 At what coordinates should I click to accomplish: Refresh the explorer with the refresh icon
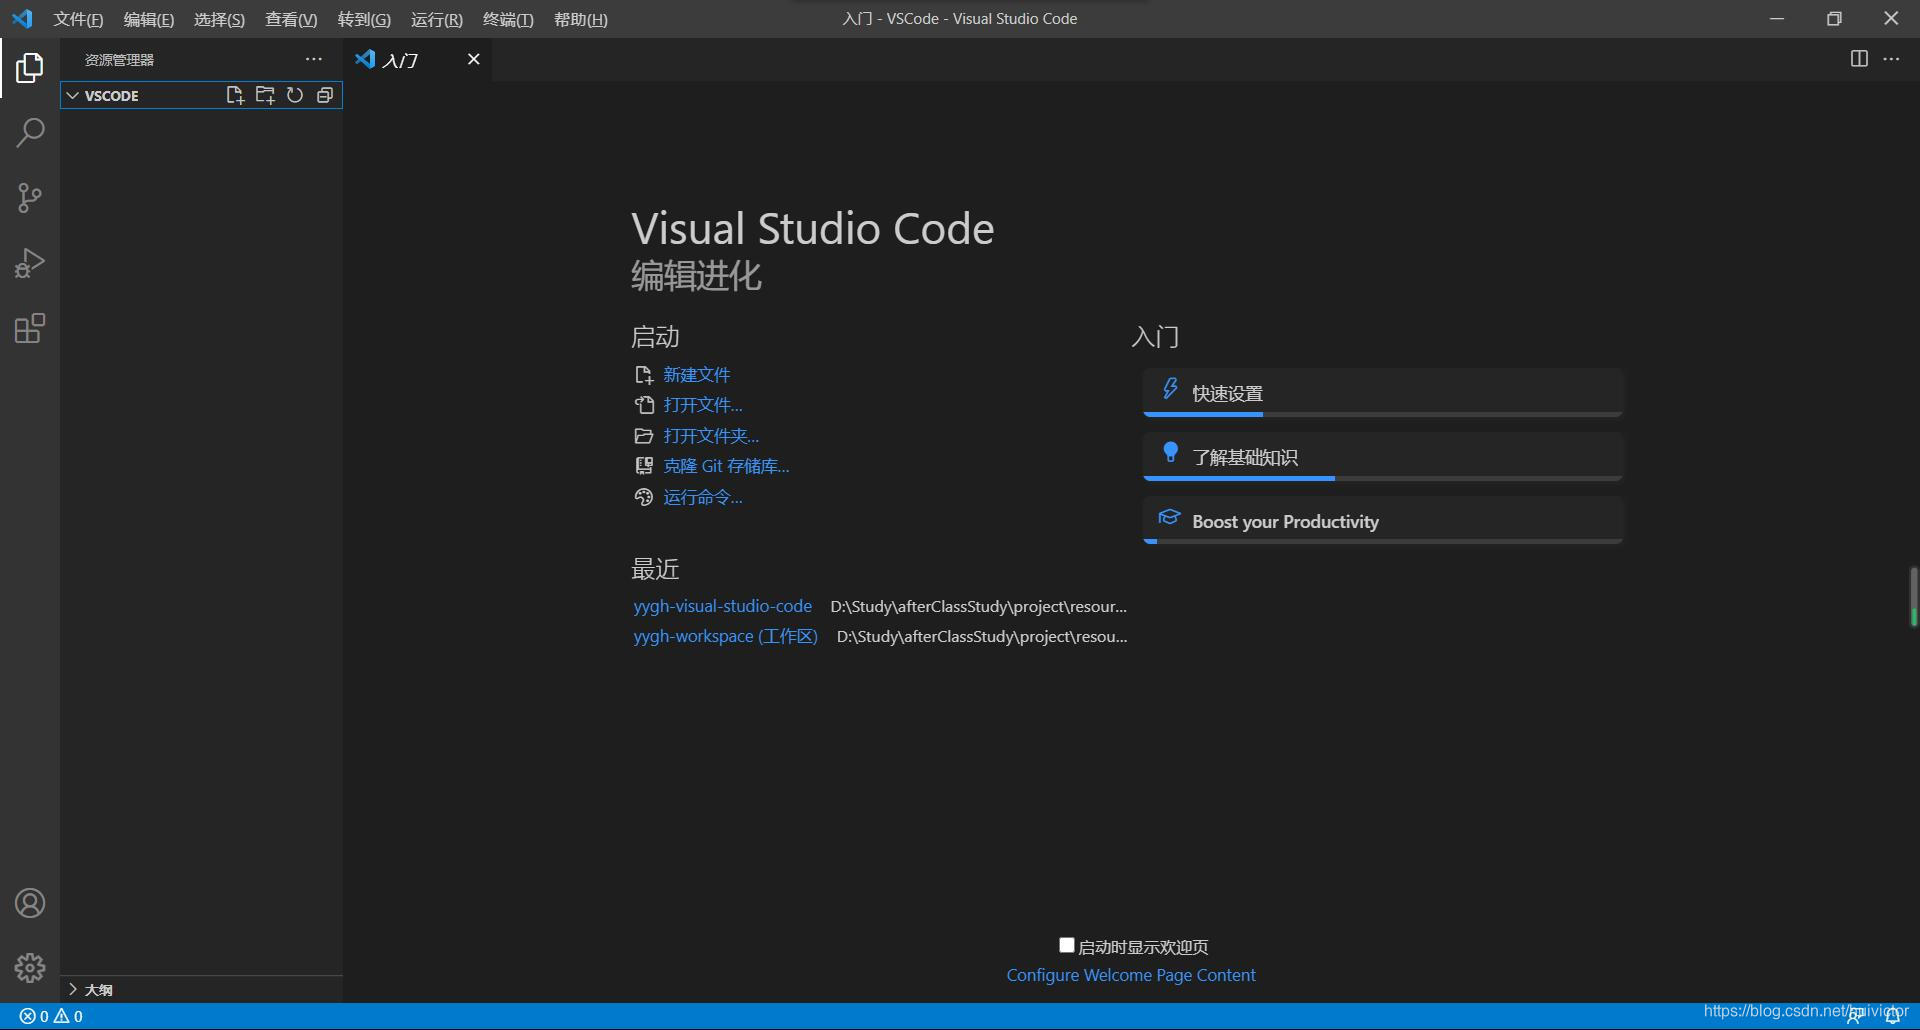[x=295, y=95]
